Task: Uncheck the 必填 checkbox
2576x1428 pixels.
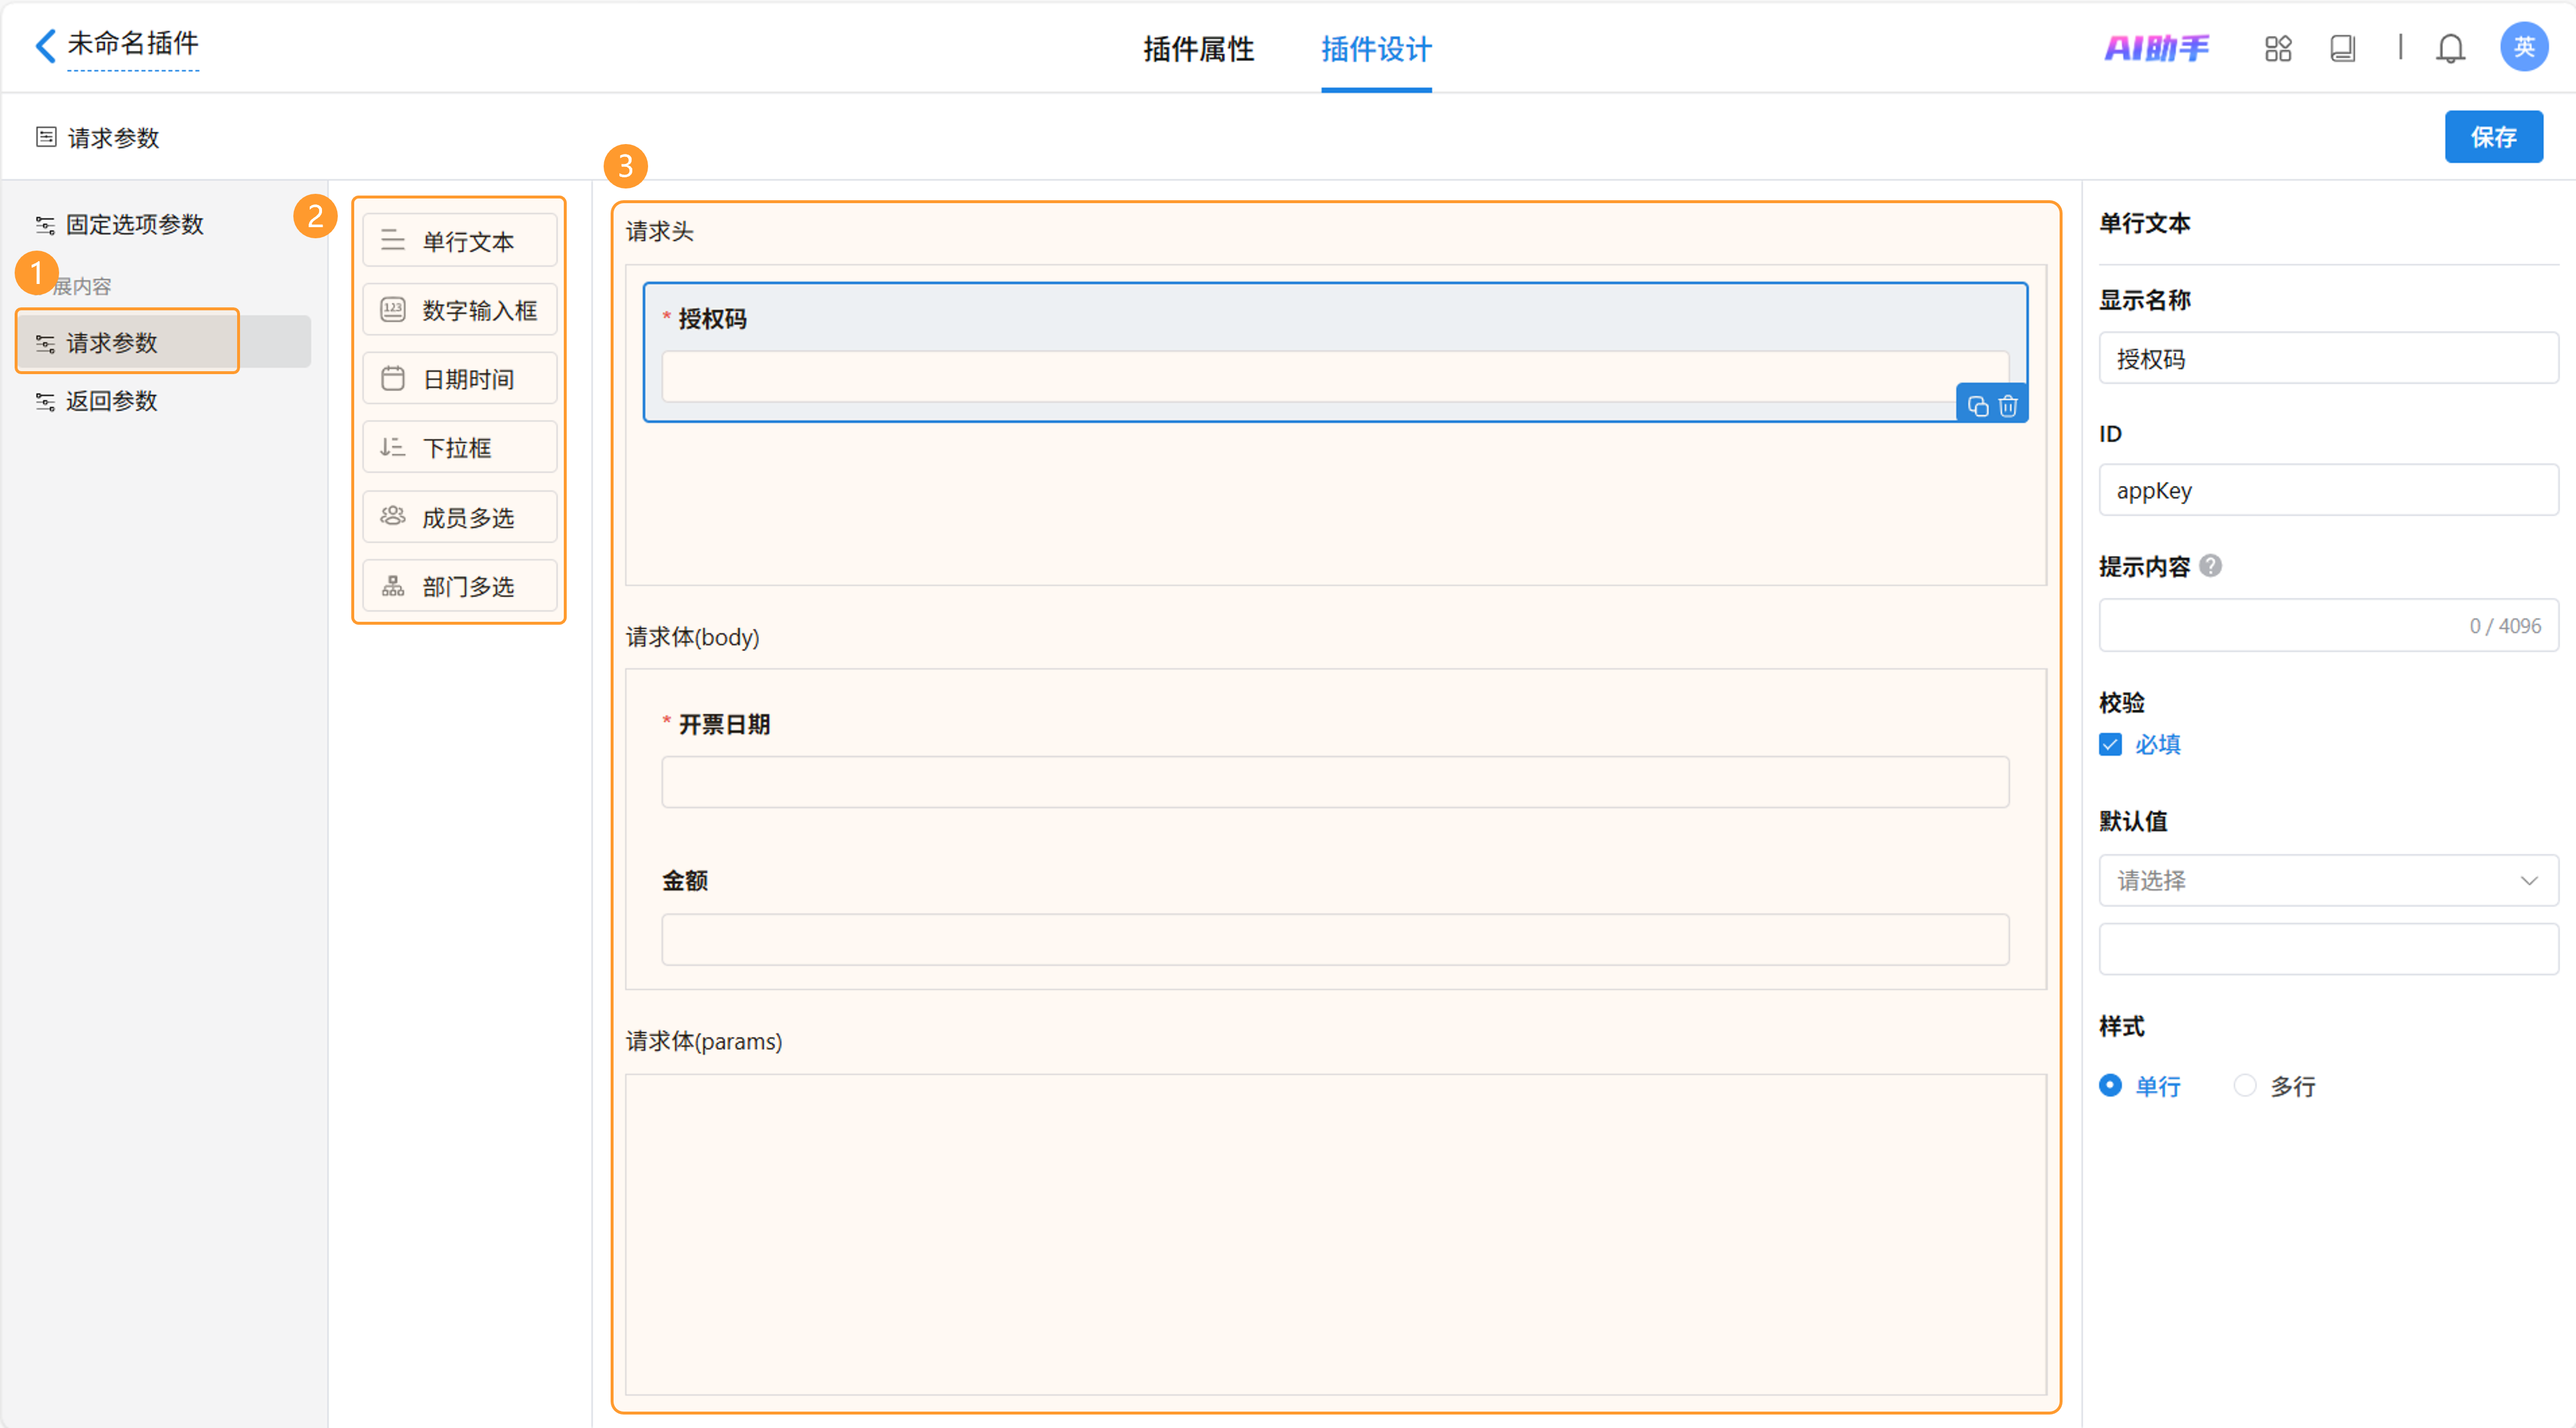Action: coord(2110,744)
